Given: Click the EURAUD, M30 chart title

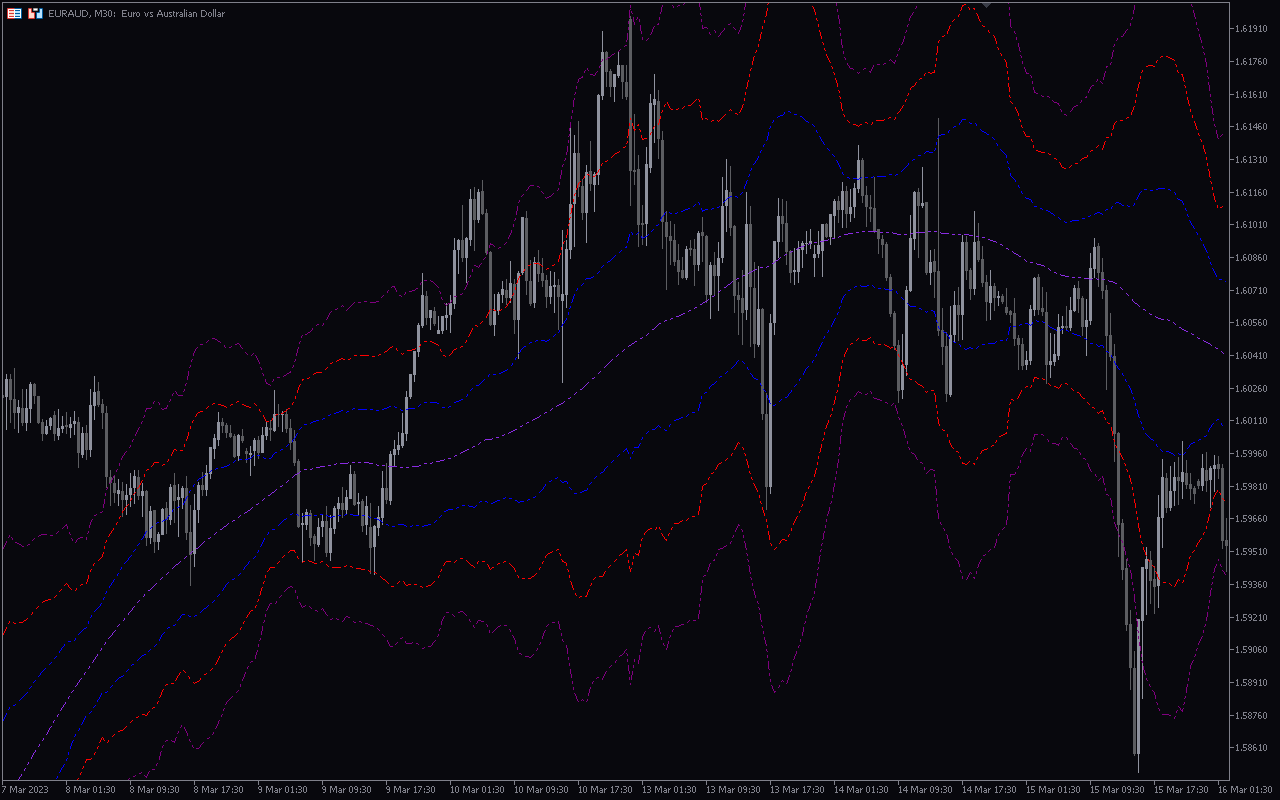Looking at the screenshot, I should point(136,14).
